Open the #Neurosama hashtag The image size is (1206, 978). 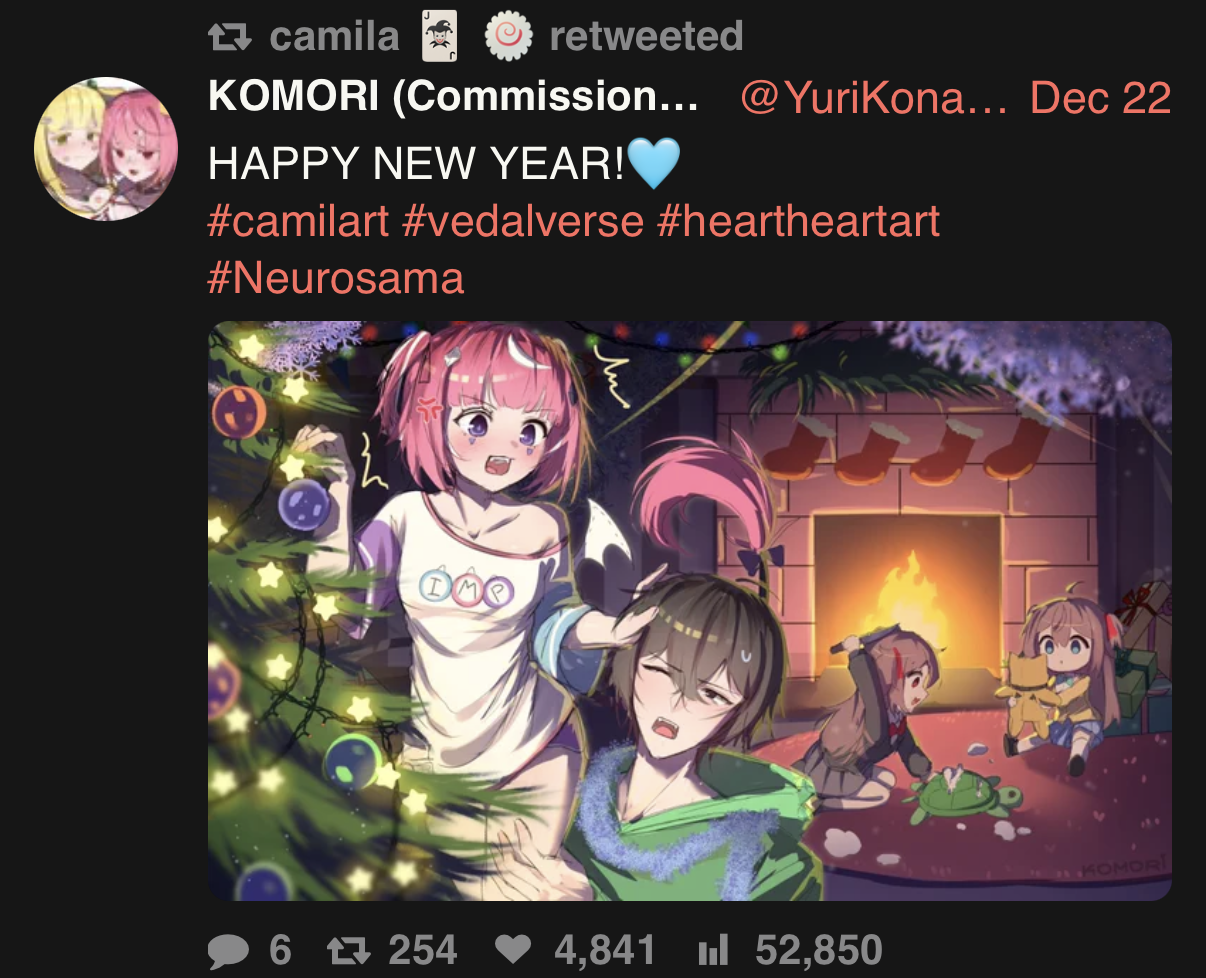336,277
